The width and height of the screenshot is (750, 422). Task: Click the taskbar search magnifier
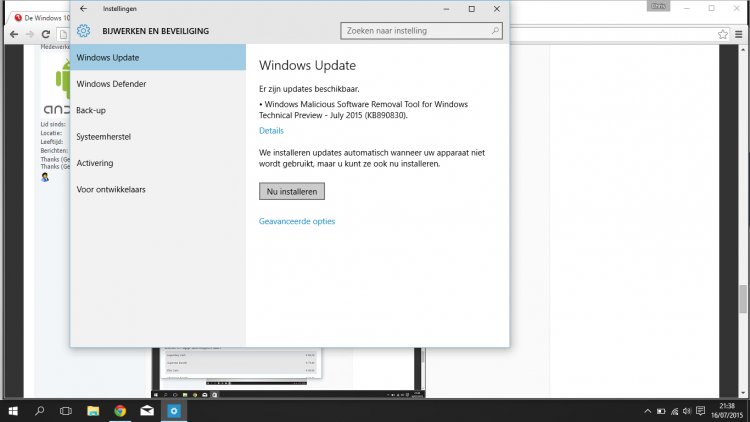tap(40, 411)
